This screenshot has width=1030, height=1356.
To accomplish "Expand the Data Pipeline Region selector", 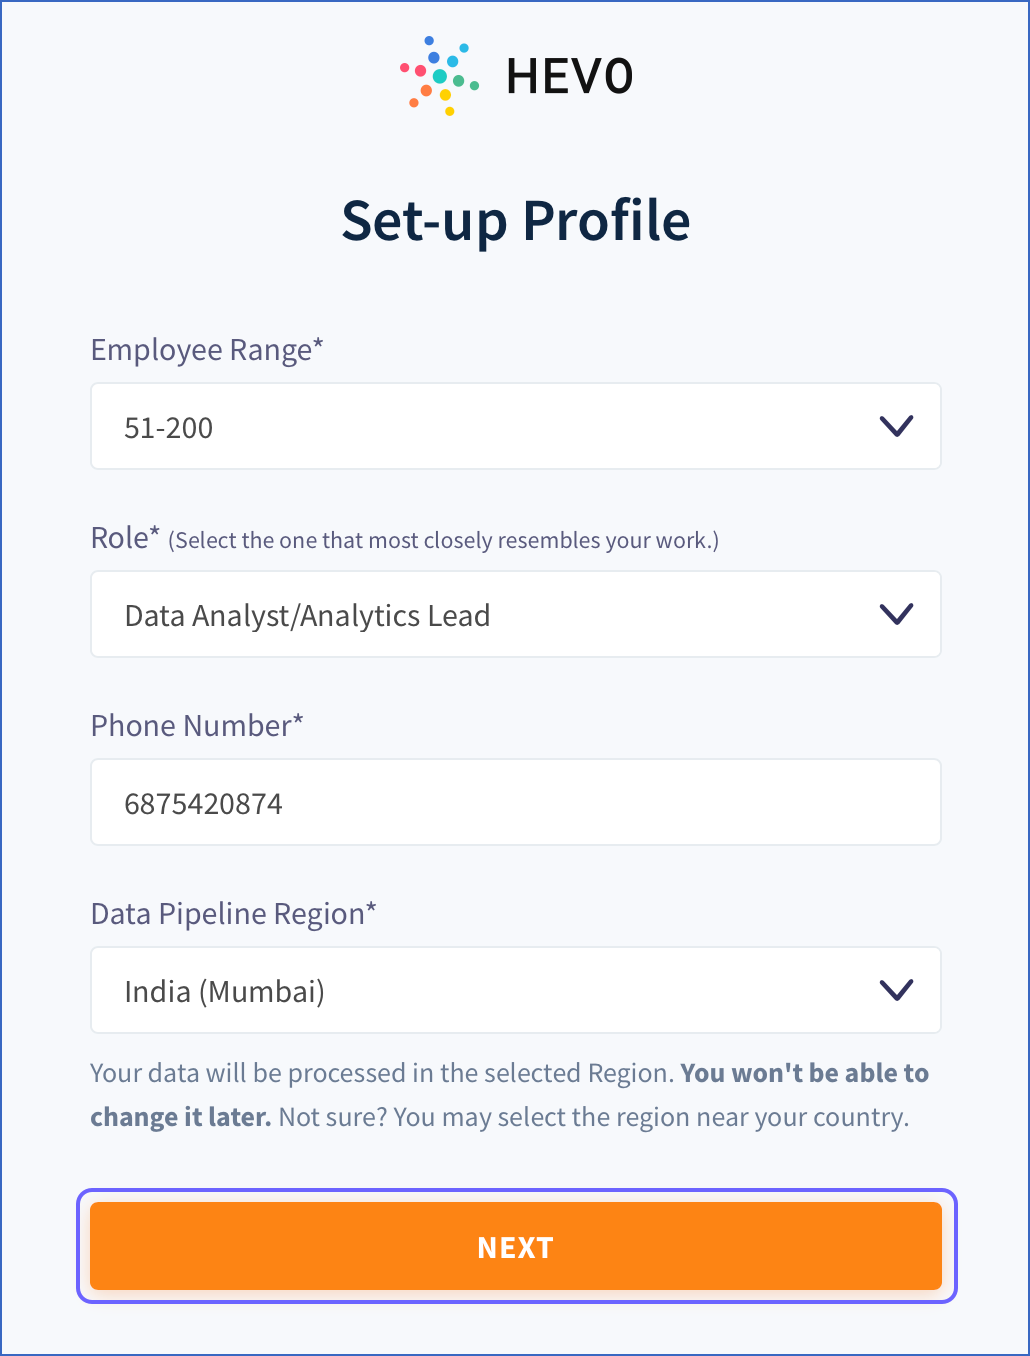I will 515,990.
